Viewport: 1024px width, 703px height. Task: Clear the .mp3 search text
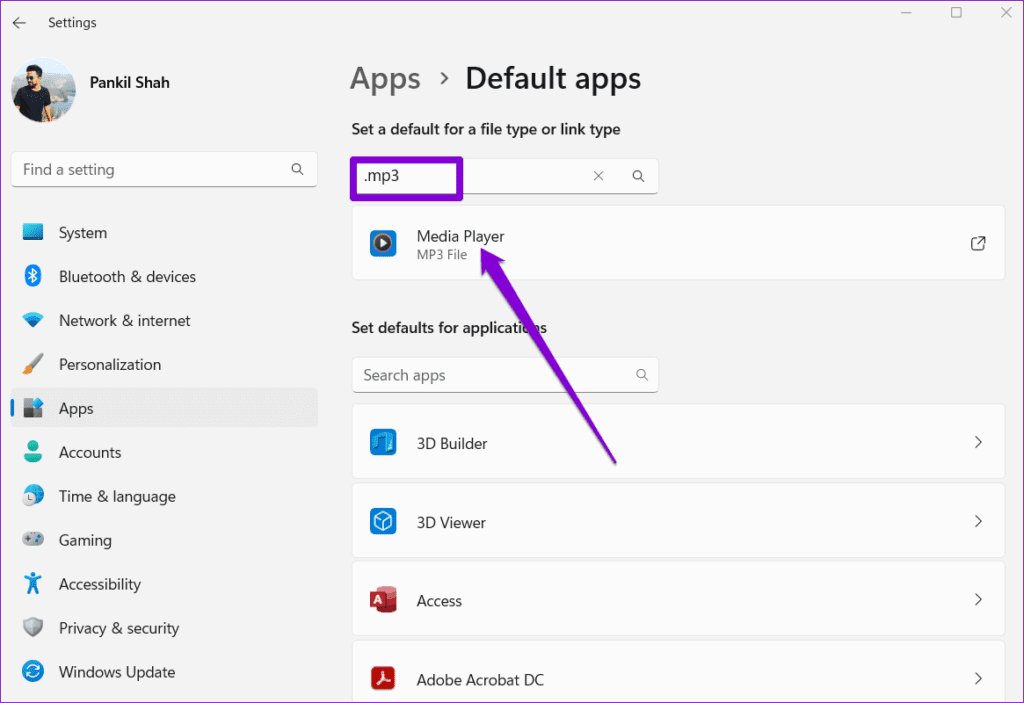[x=598, y=176]
